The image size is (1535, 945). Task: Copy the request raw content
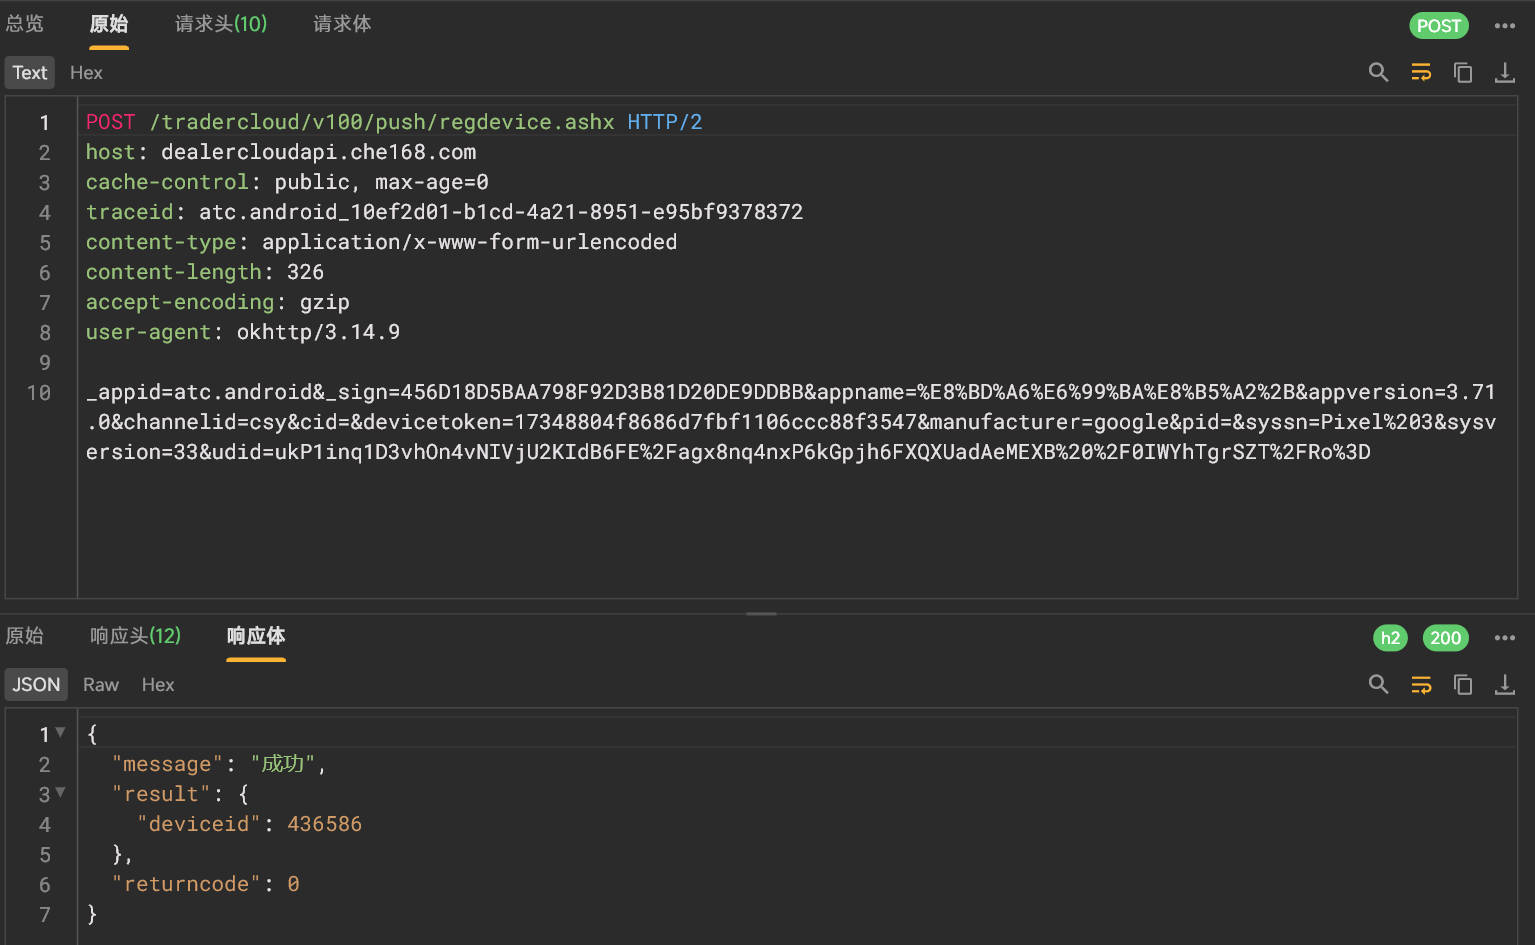coord(1462,72)
